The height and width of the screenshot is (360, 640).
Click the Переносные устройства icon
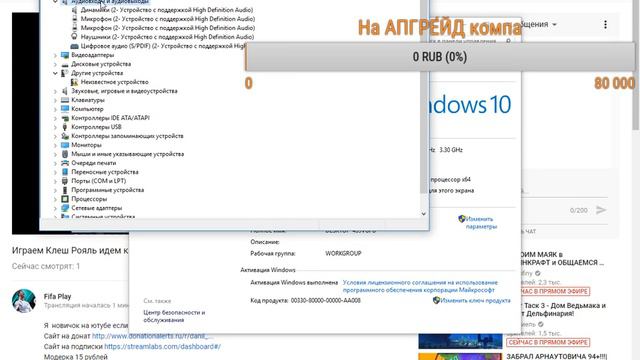click(x=64, y=172)
